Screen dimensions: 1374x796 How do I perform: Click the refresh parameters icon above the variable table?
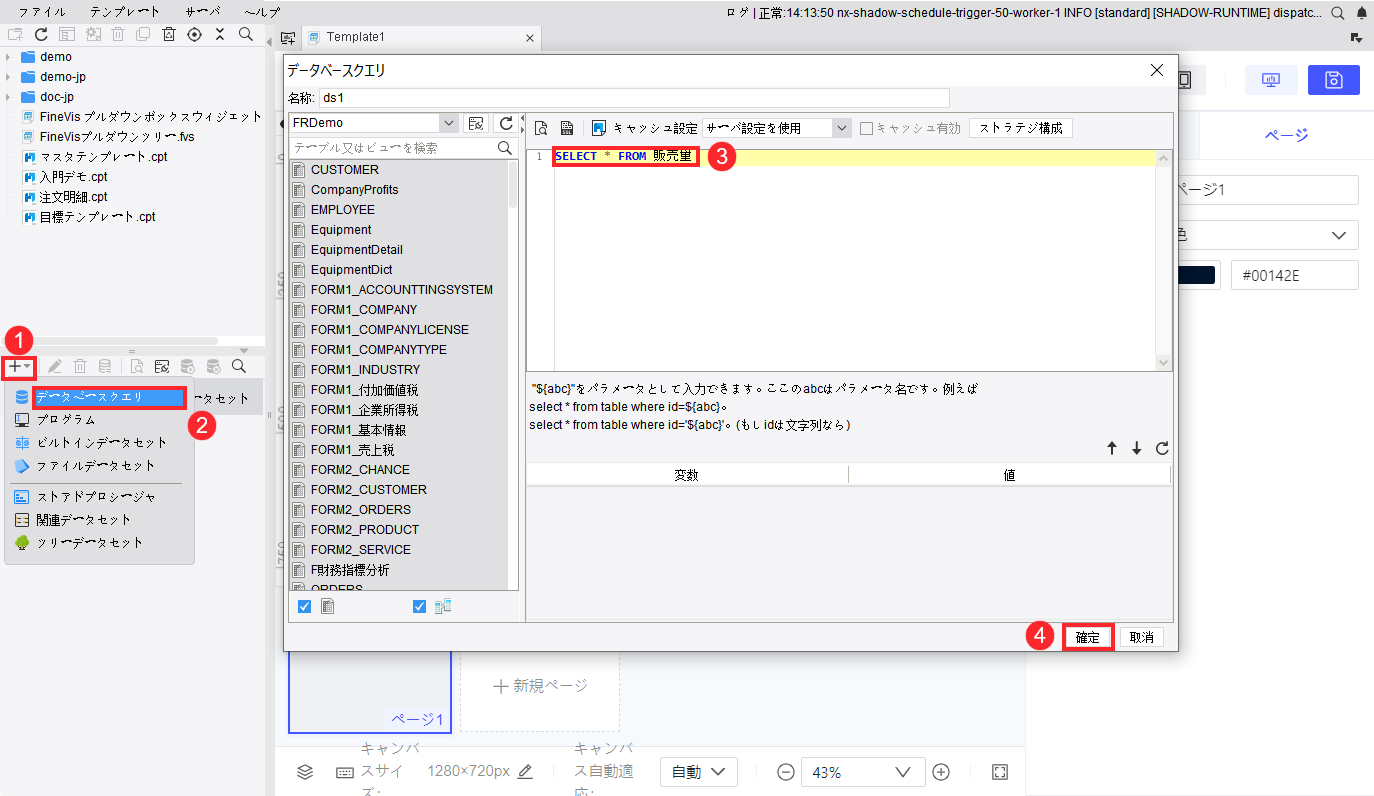pos(1162,449)
